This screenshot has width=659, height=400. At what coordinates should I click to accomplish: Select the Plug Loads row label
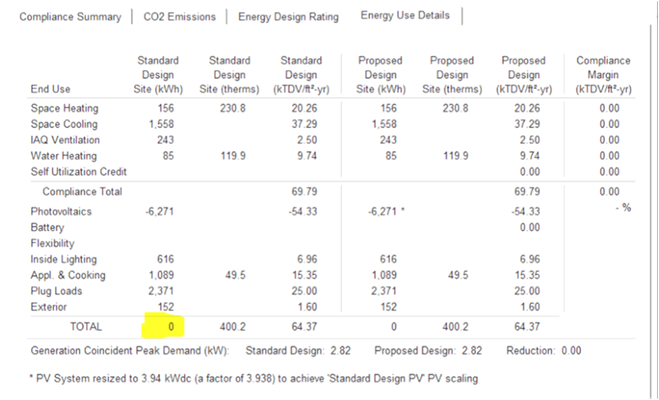click(58, 290)
